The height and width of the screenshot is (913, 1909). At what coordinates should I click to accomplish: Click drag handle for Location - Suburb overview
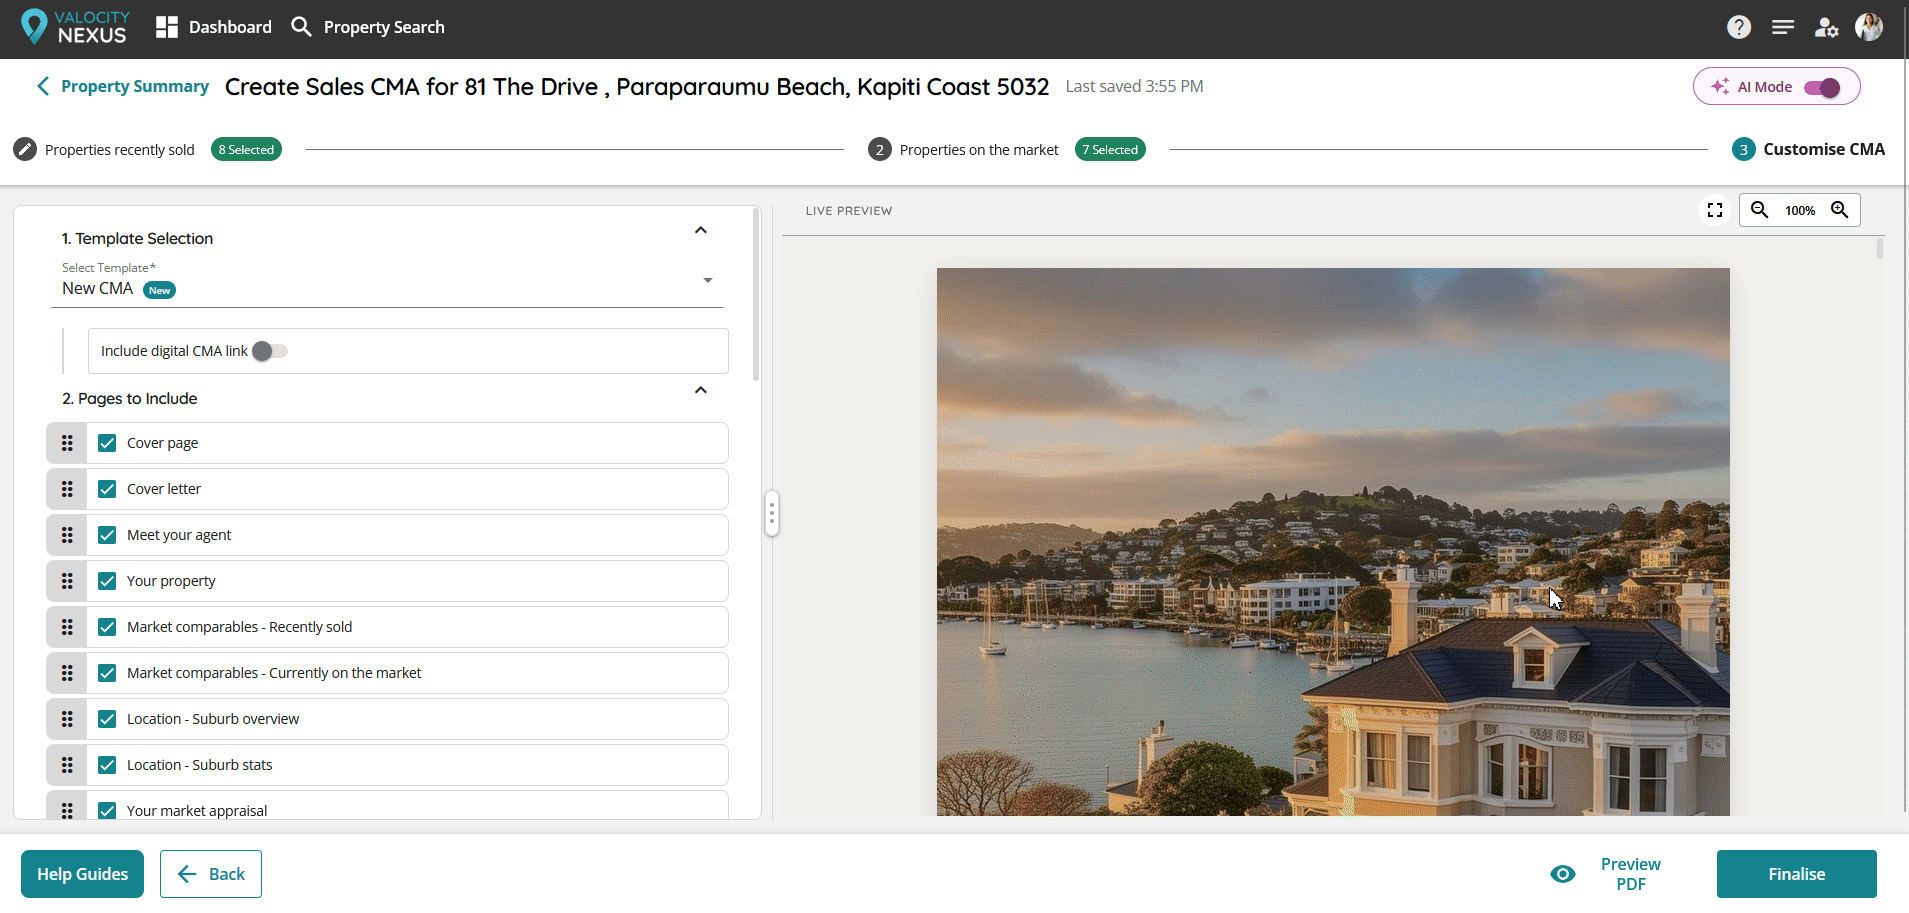pyautogui.click(x=67, y=719)
